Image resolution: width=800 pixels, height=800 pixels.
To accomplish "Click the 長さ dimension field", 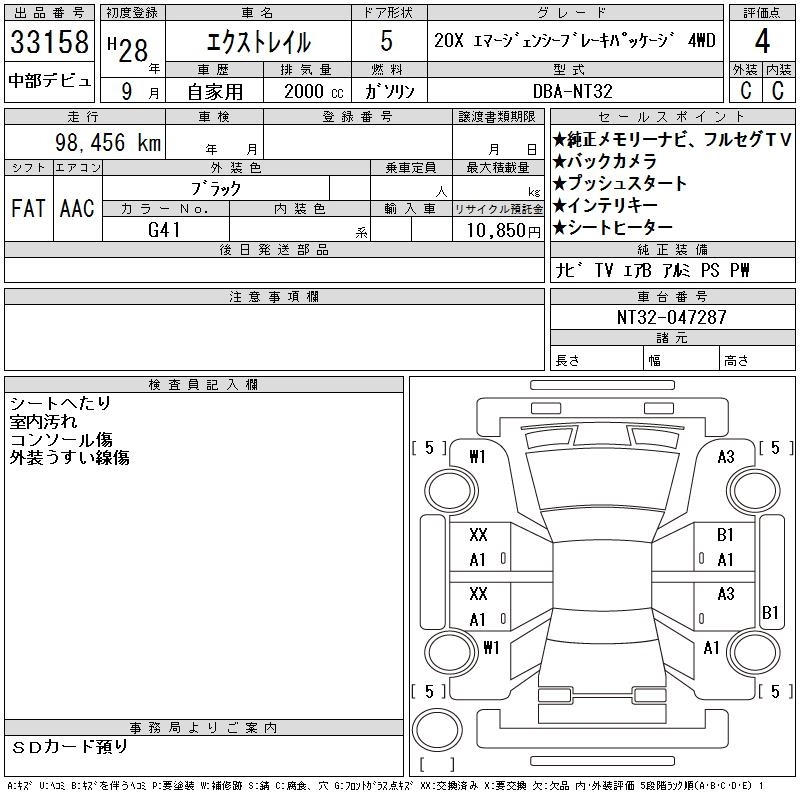I will pyautogui.click(x=596, y=359).
